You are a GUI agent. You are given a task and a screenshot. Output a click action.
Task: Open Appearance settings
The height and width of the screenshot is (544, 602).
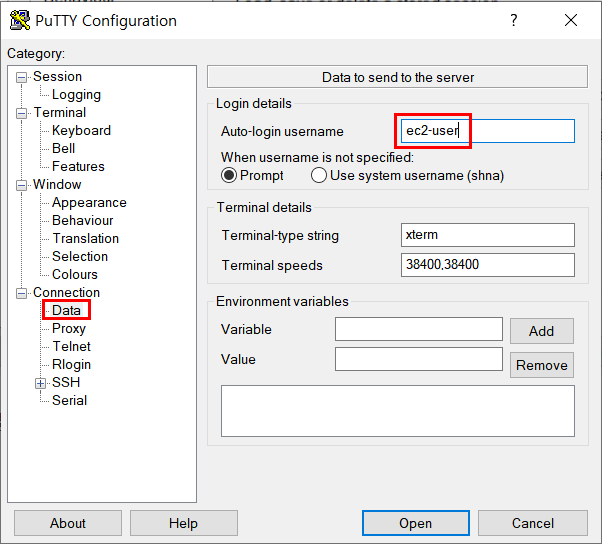[89, 202]
